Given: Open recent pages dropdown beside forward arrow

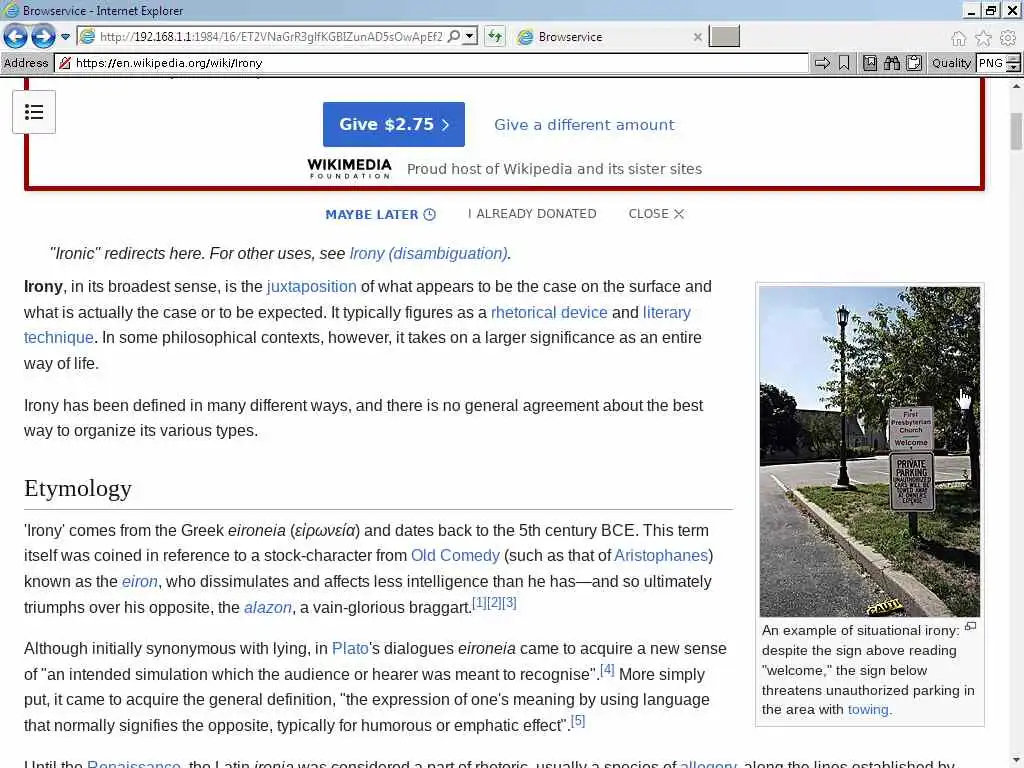Looking at the screenshot, I should coord(65,37).
